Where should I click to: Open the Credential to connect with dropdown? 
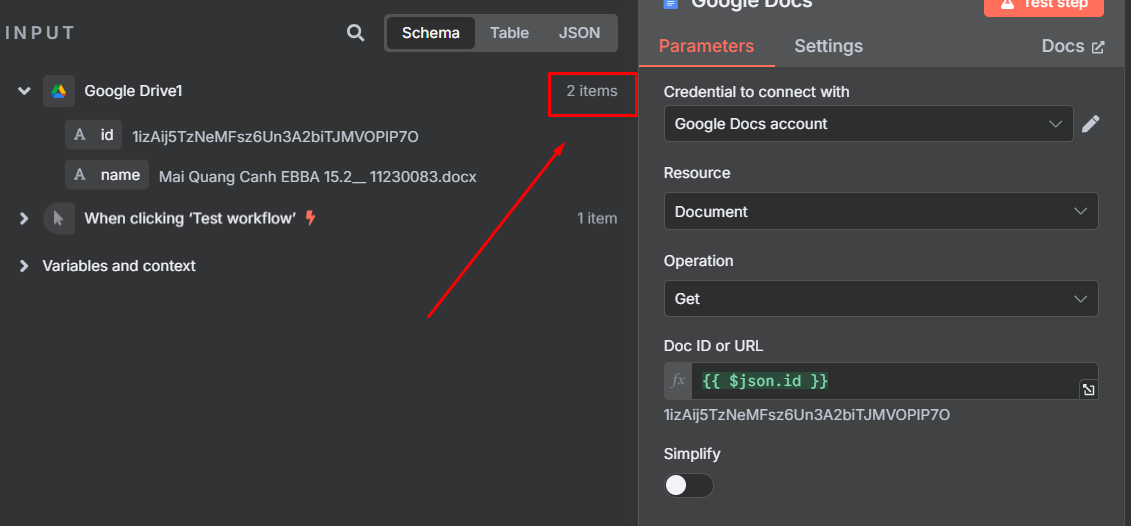point(868,124)
